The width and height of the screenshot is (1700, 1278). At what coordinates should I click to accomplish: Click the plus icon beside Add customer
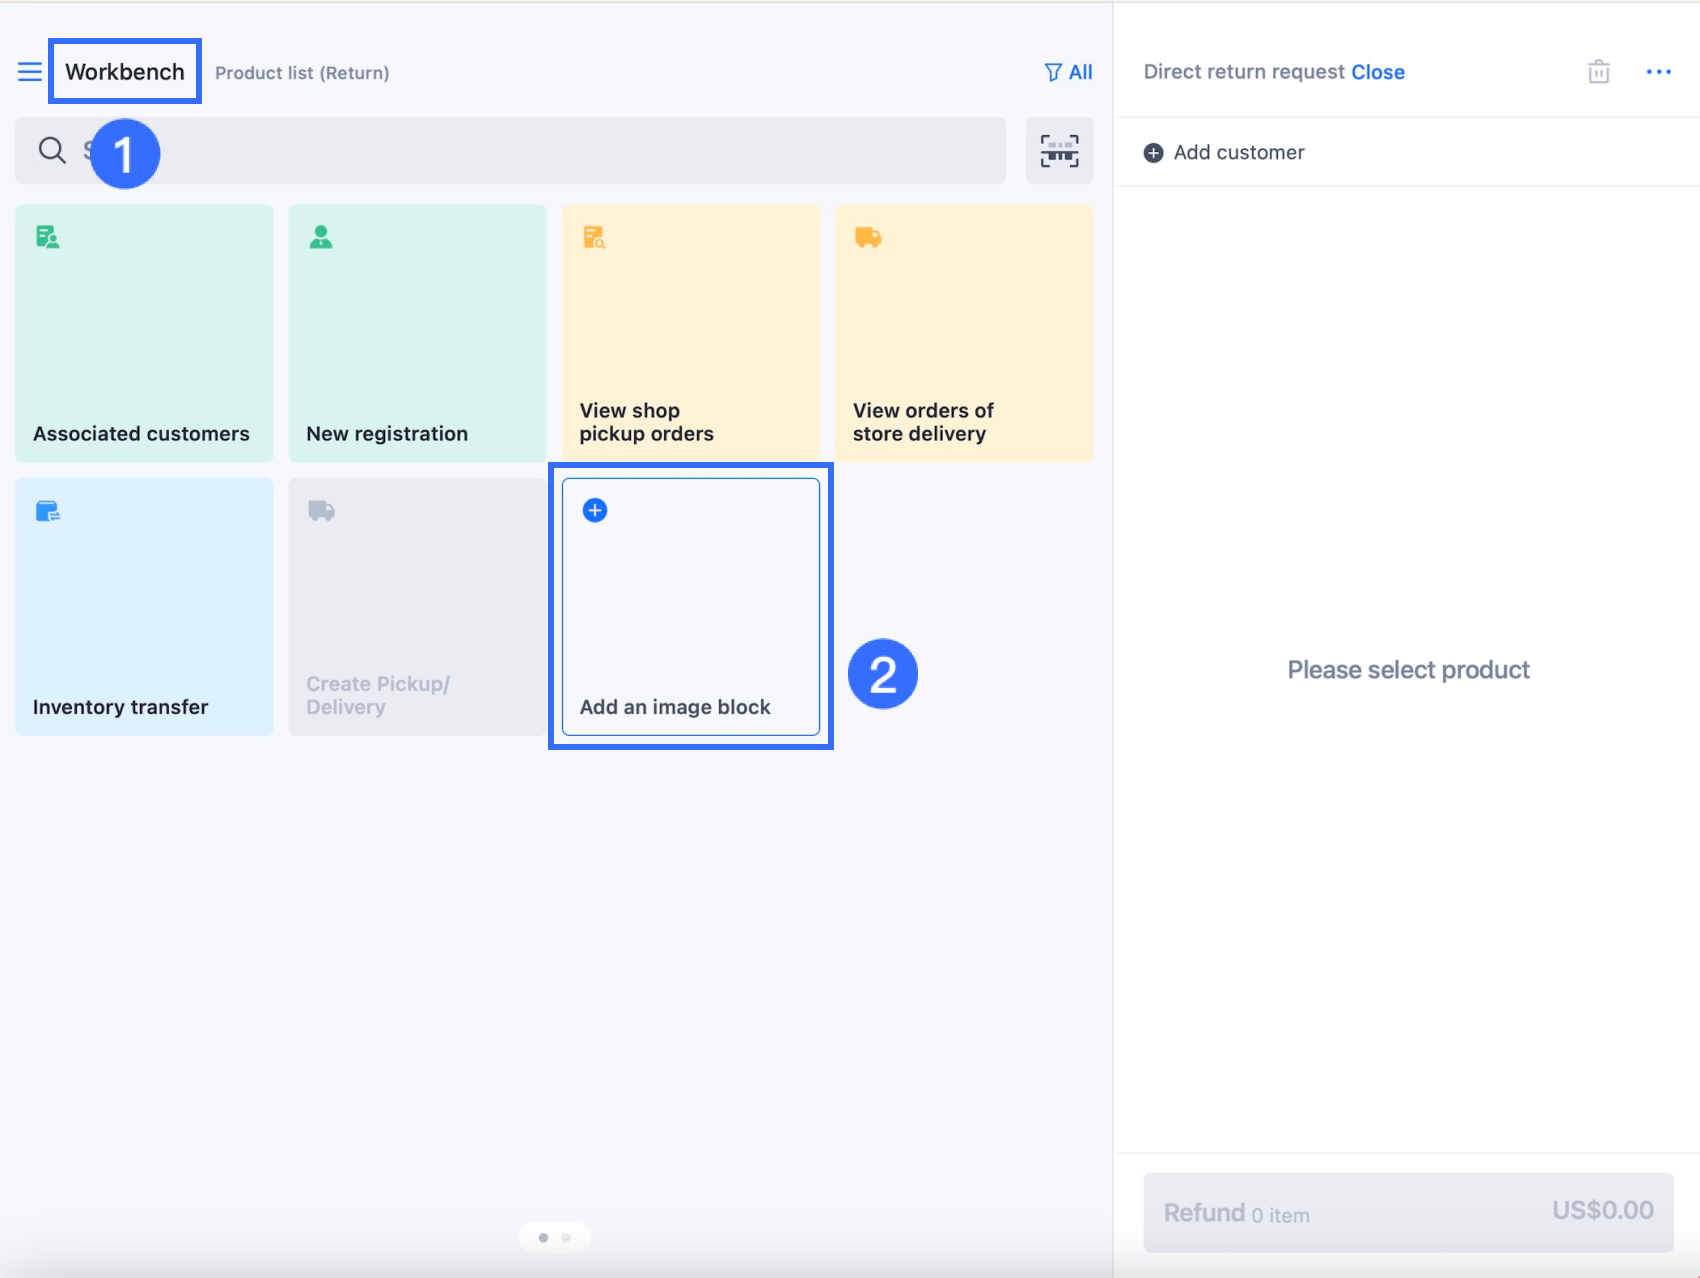point(1153,153)
